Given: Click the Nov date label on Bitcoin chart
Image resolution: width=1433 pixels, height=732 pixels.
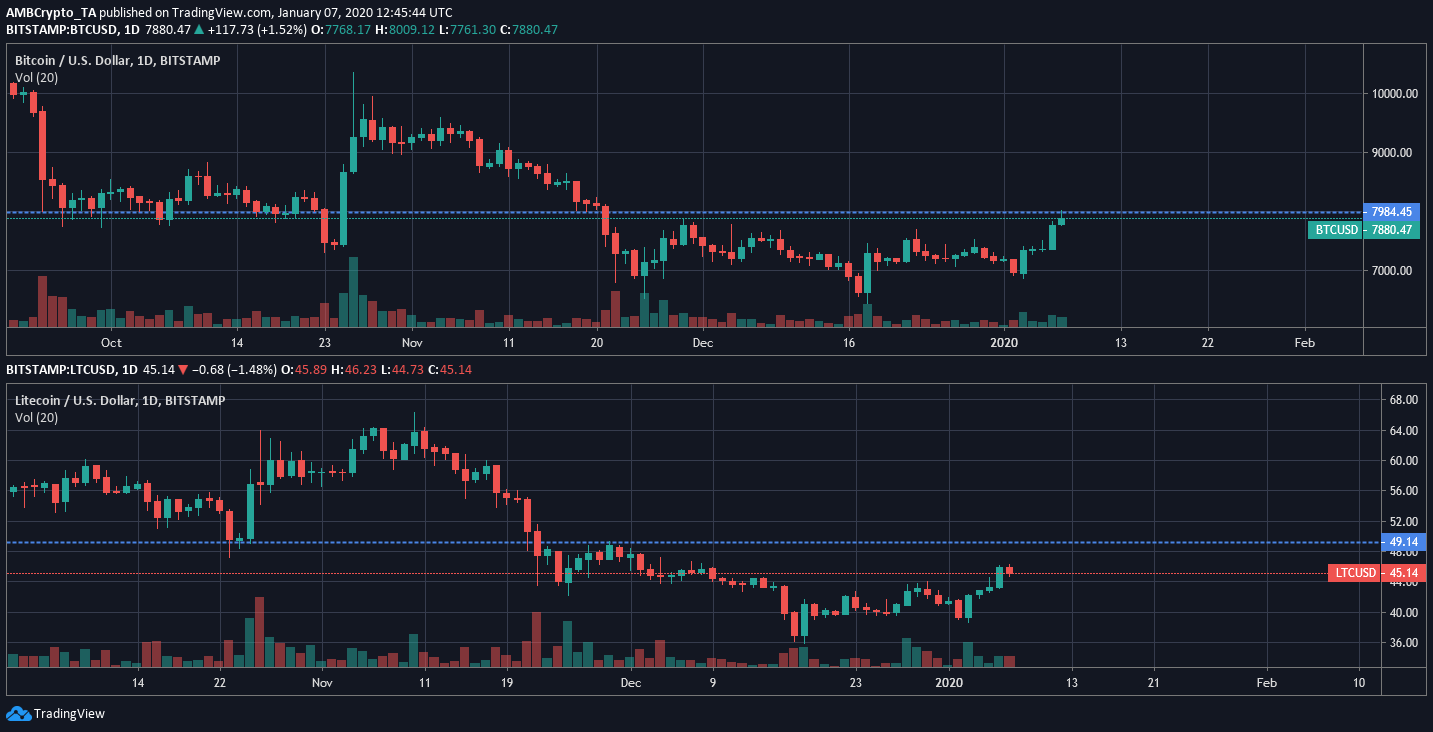Looking at the screenshot, I should [x=412, y=343].
